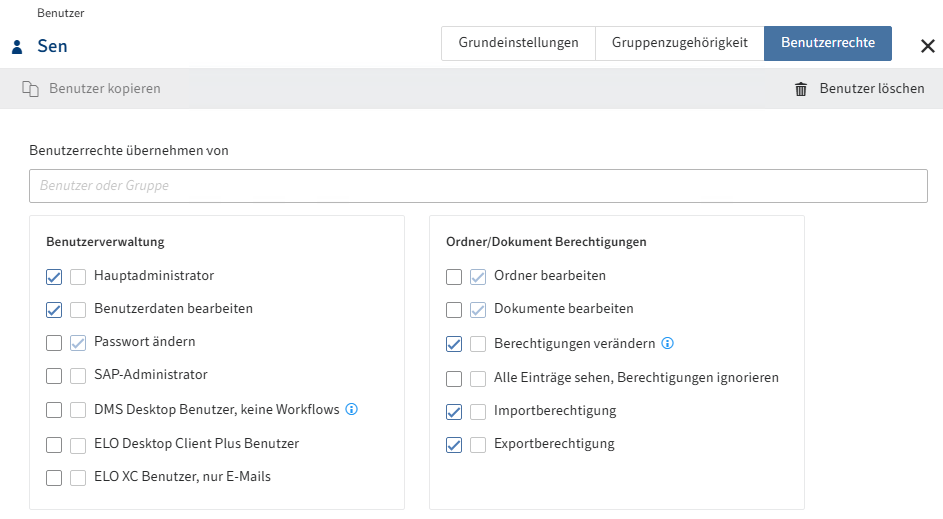
Task: Click the trash icon for Benutzer löschen
Action: point(800,89)
